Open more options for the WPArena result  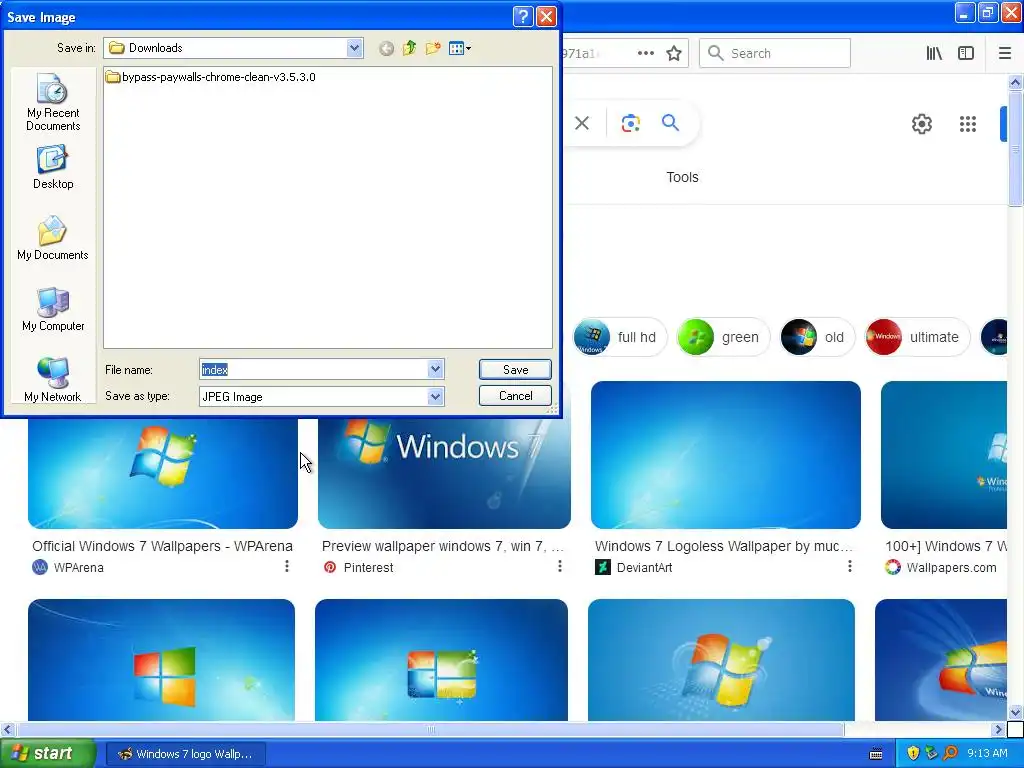point(287,566)
